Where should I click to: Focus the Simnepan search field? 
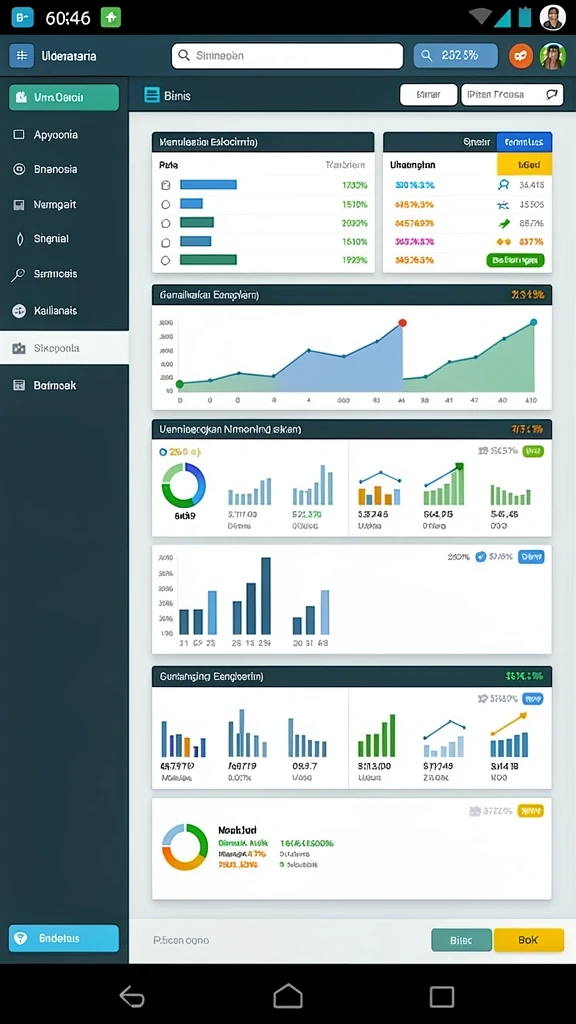[287, 56]
